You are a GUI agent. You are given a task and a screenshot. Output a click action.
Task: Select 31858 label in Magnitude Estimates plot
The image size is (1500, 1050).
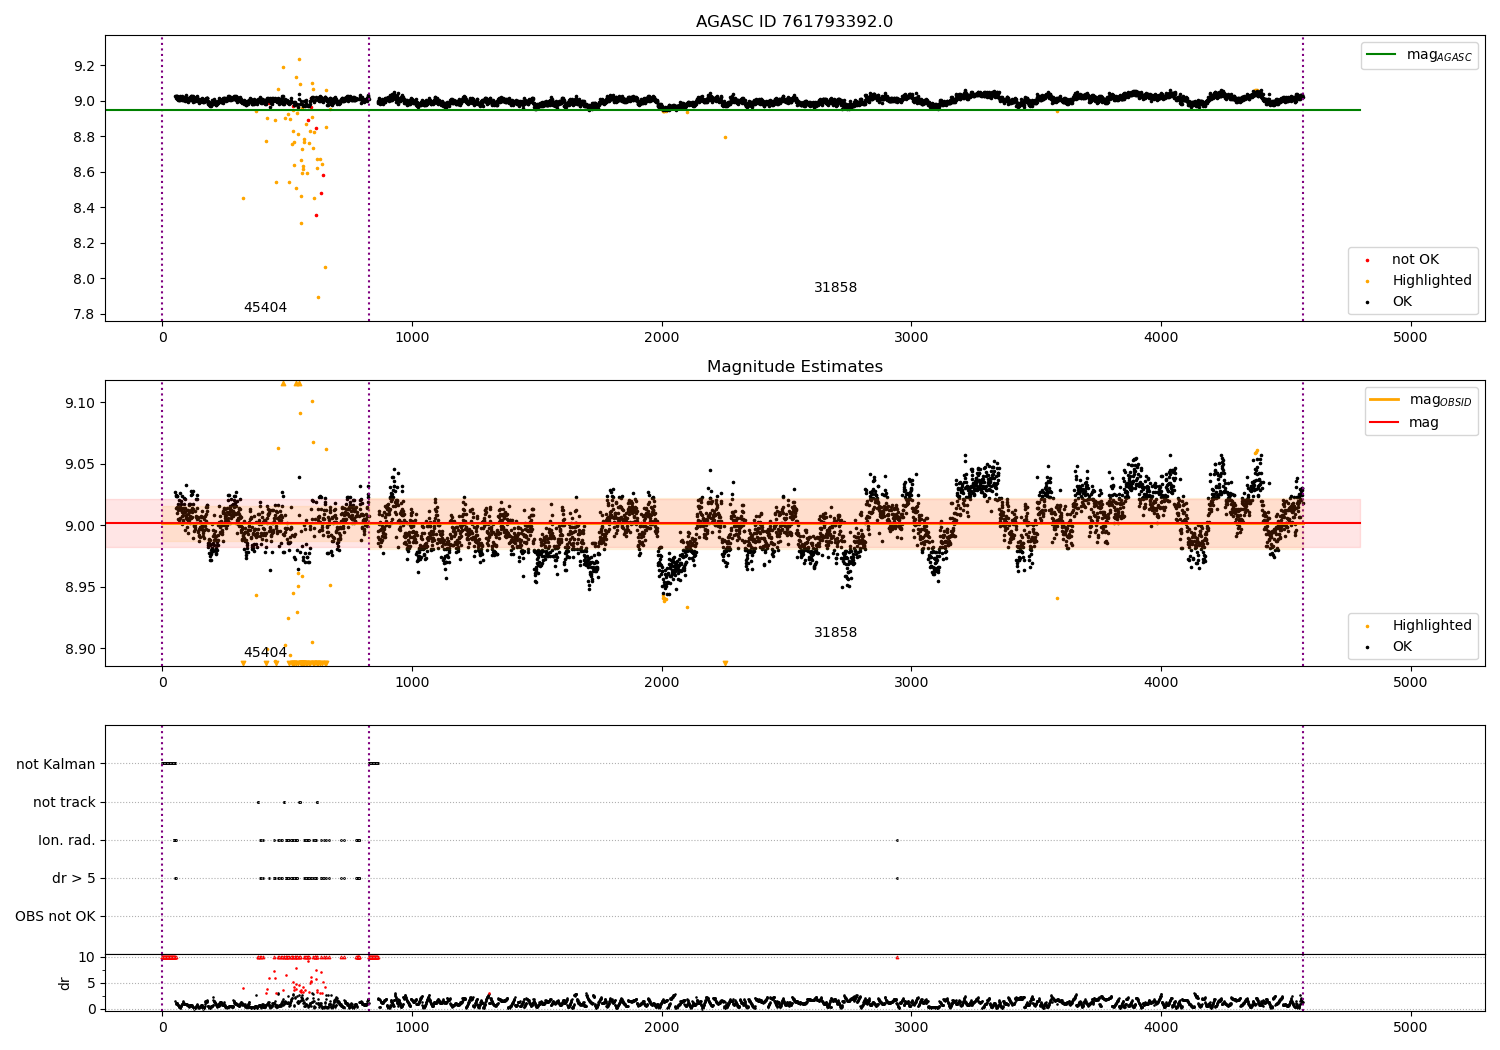(x=835, y=632)
